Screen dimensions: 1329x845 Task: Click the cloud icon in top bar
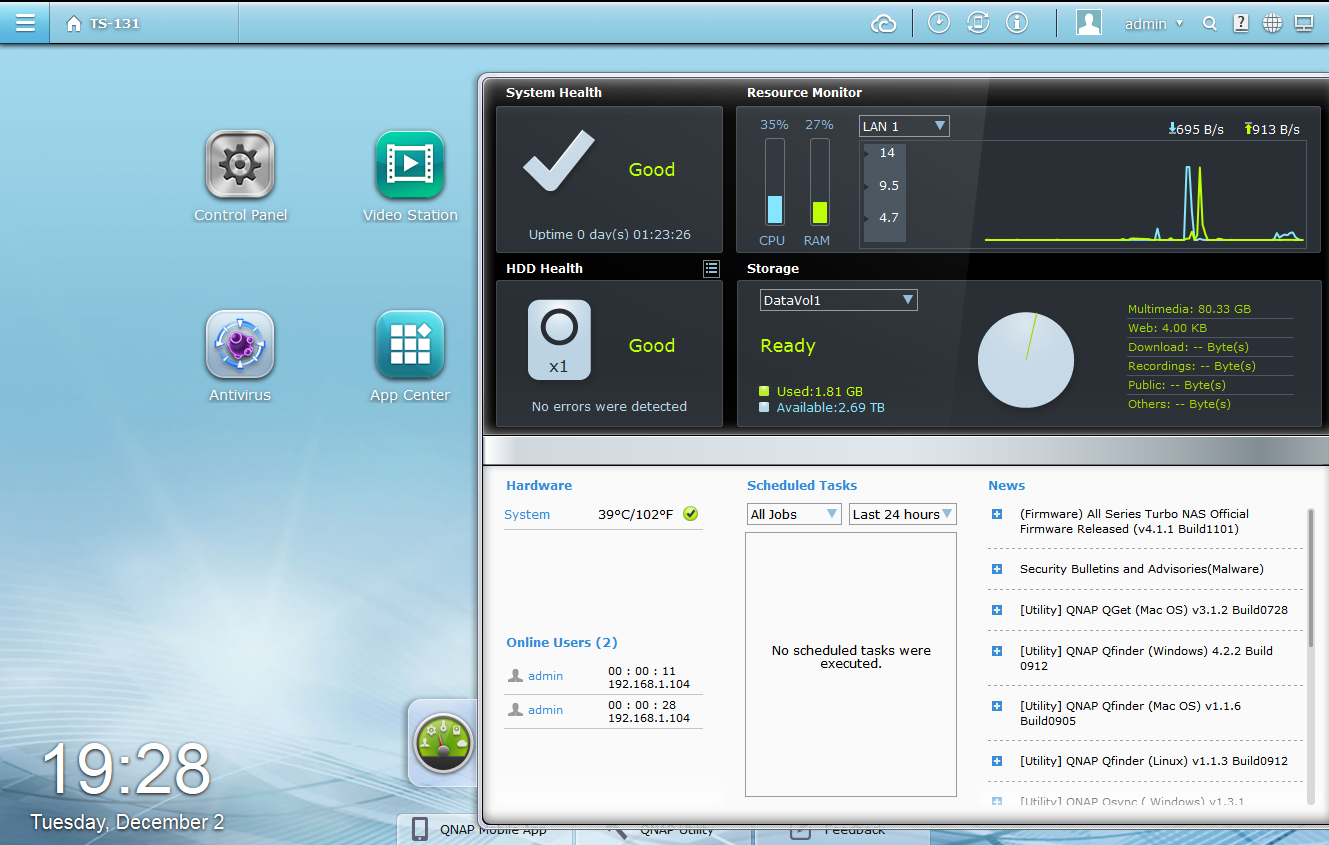[884, 23]
